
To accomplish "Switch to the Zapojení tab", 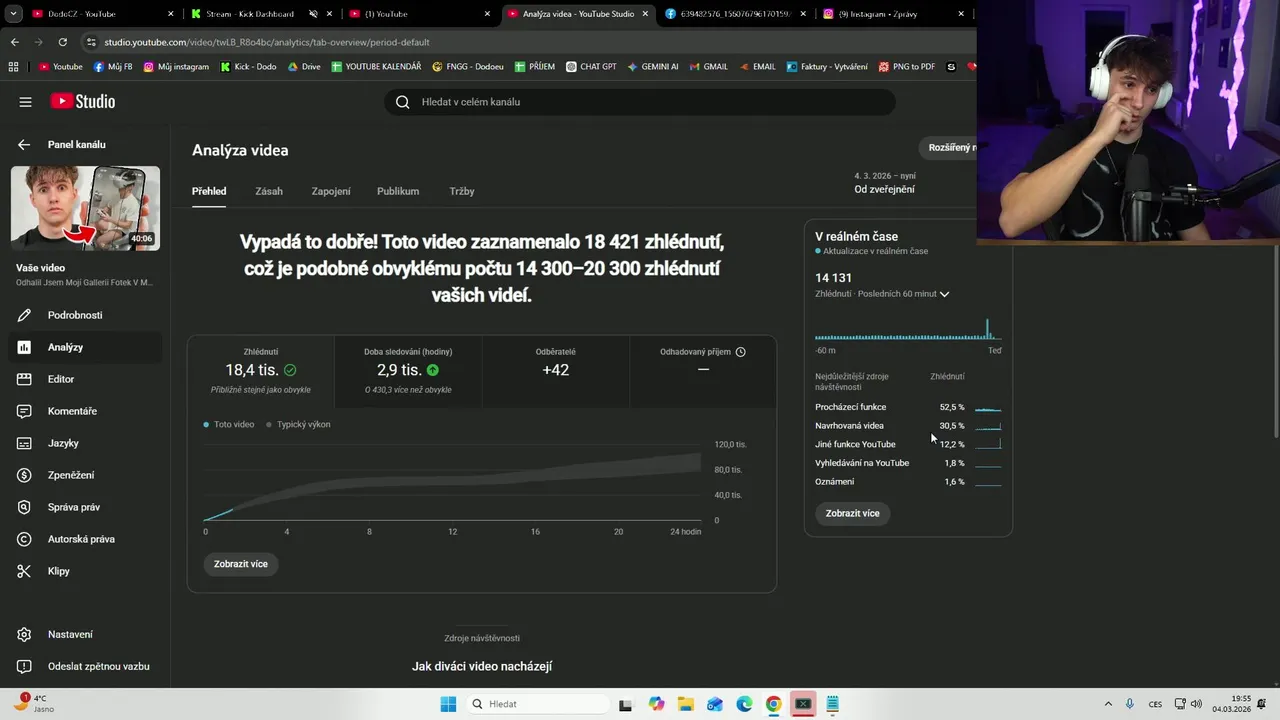I will tap(331, 191).
